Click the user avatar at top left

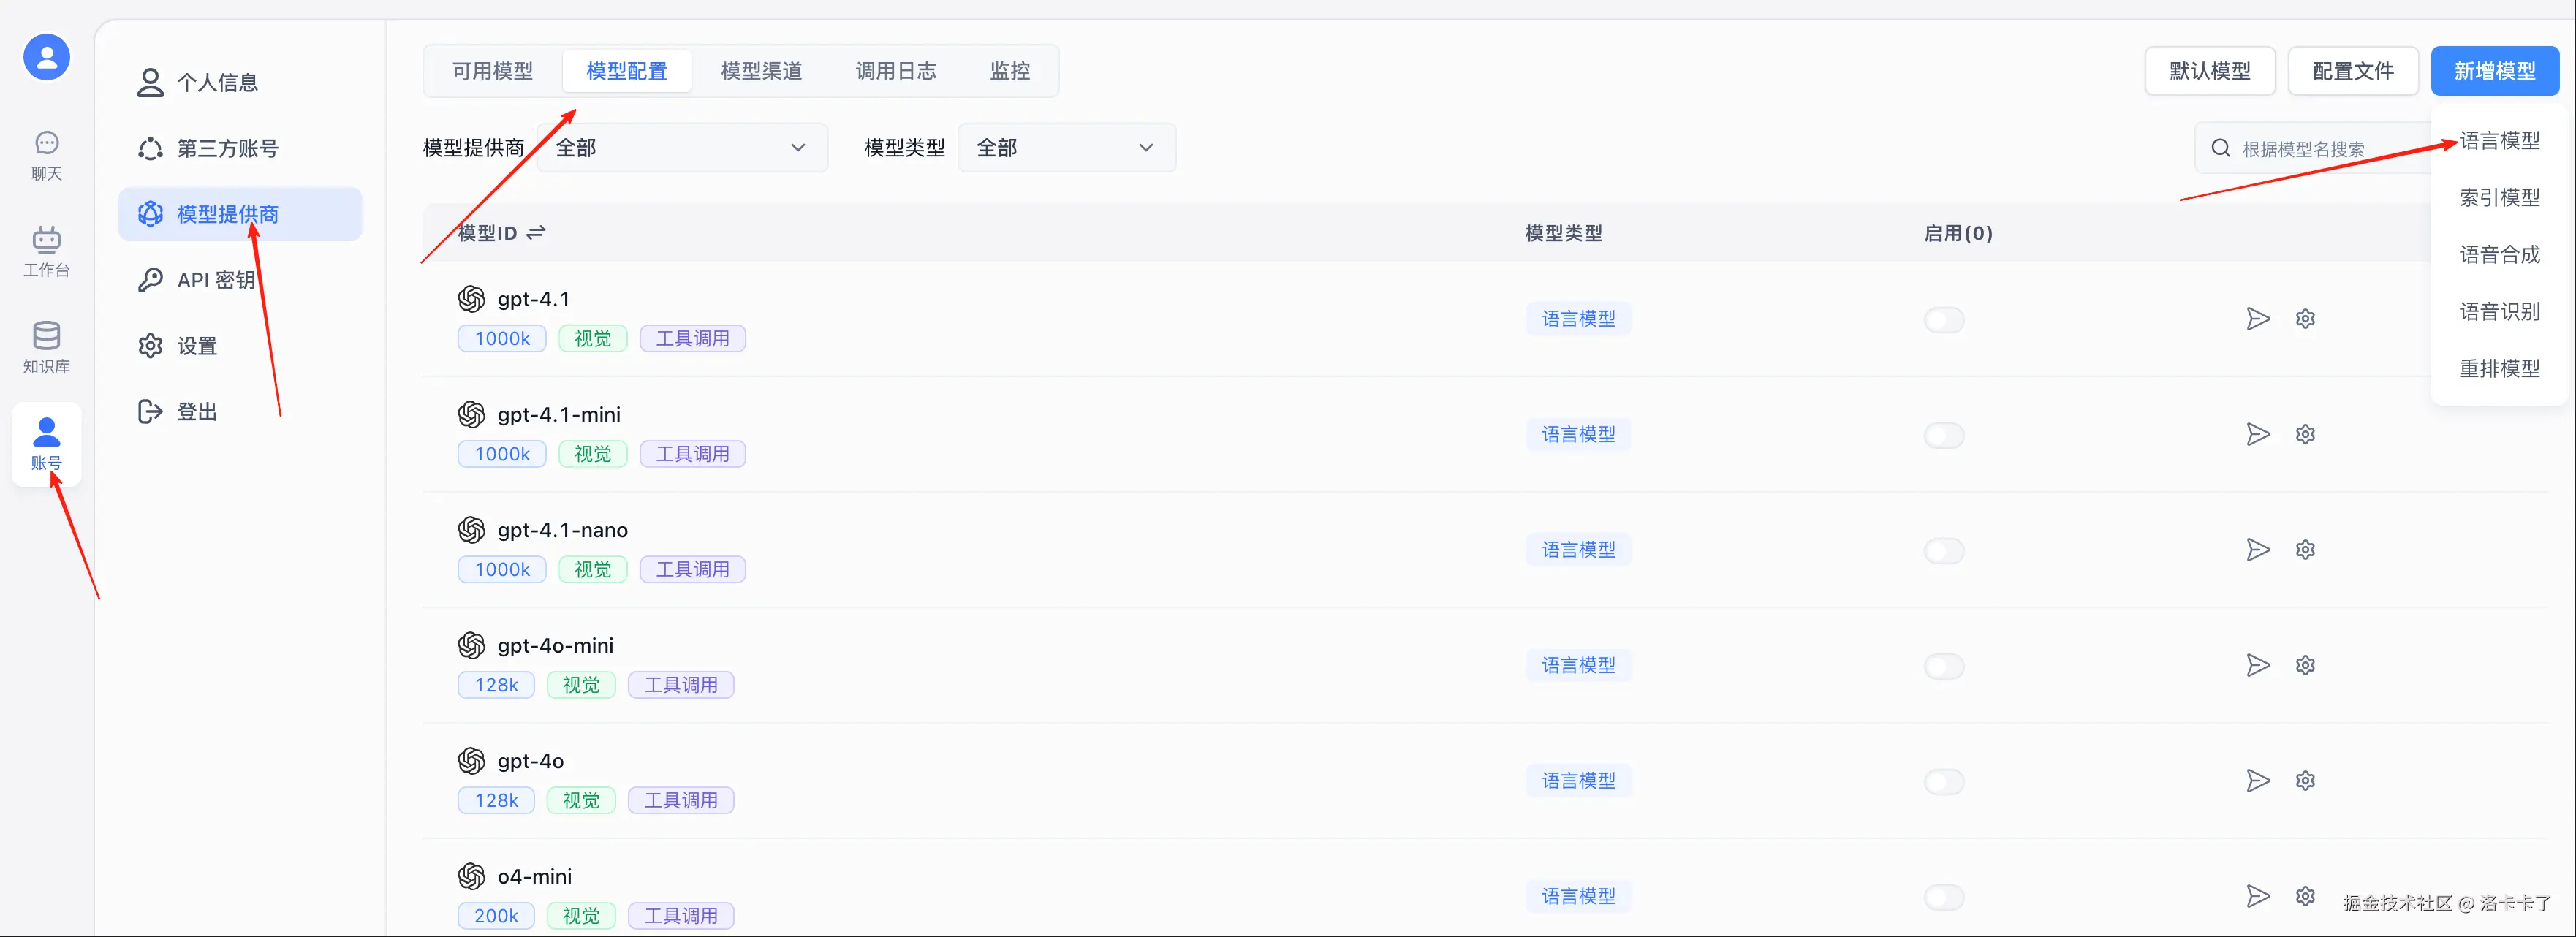[46, 57]
